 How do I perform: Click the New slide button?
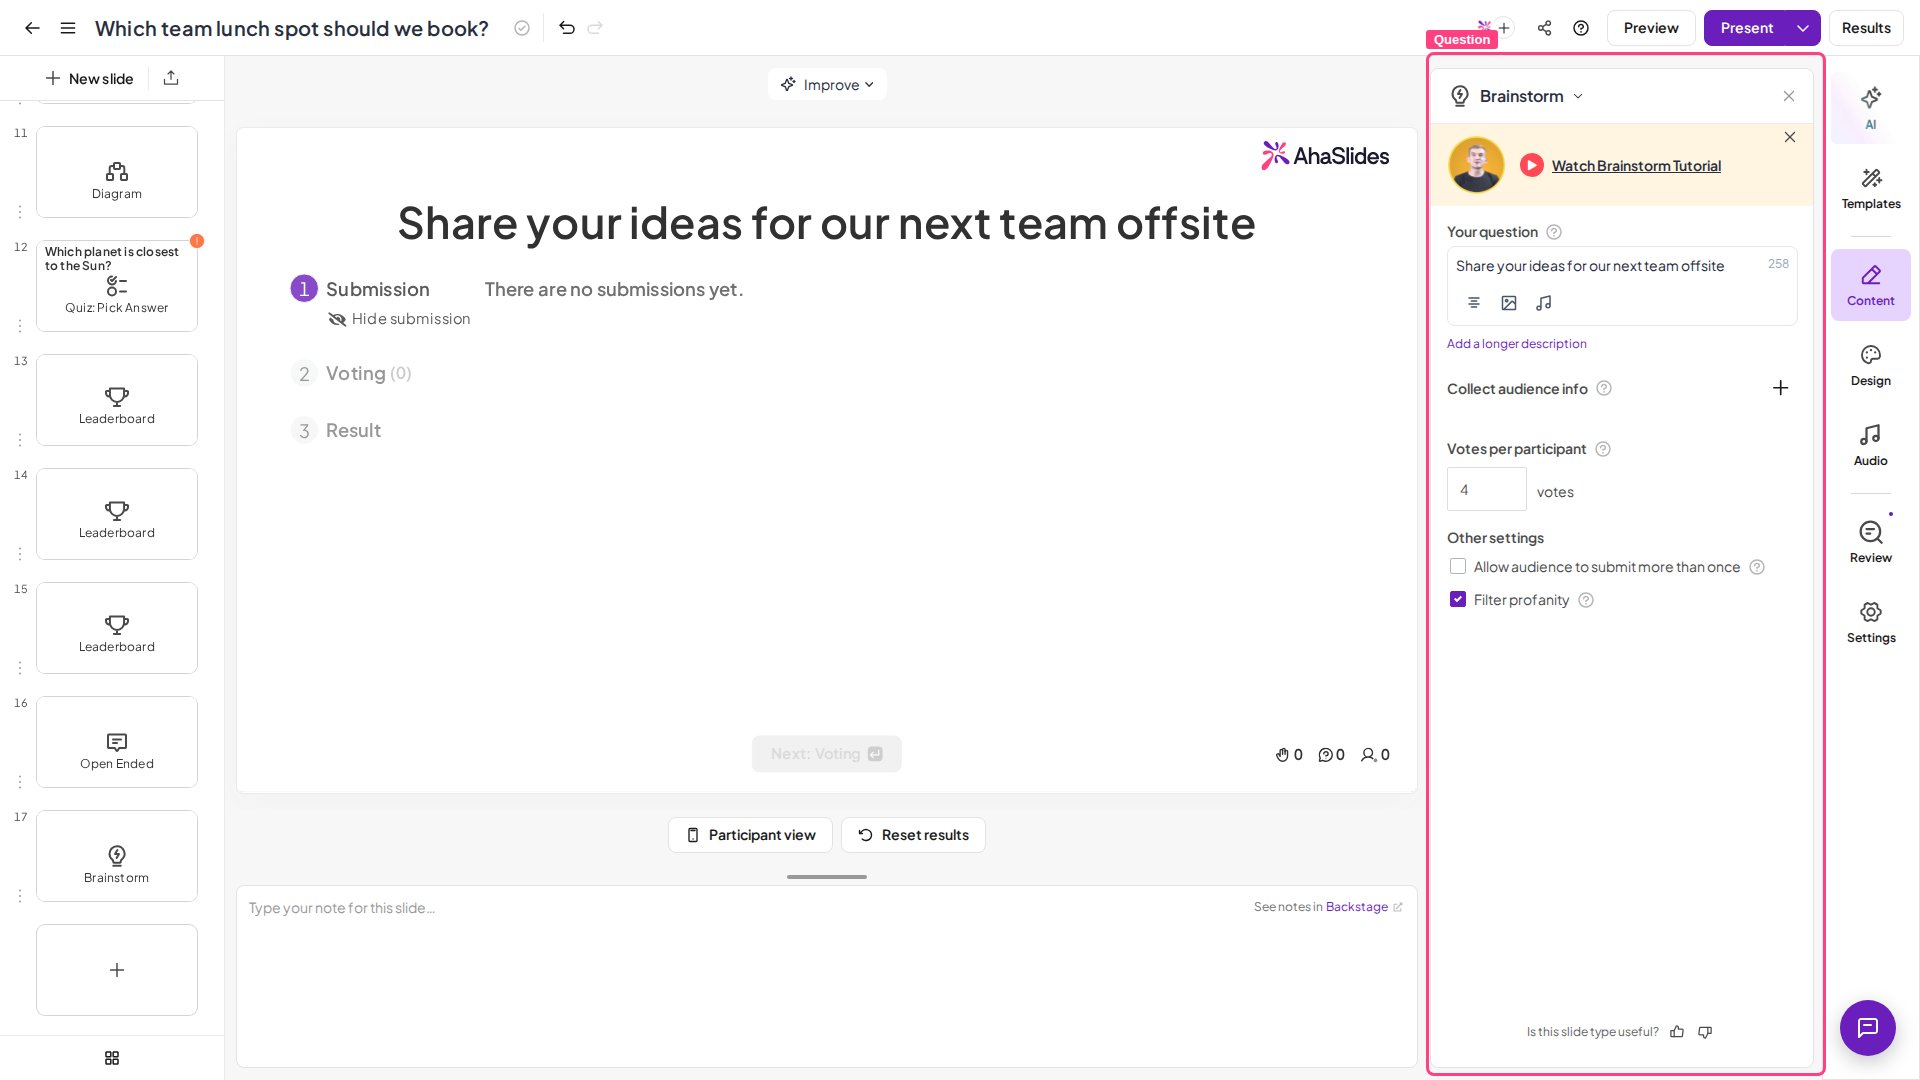click(x=89, y=78)
